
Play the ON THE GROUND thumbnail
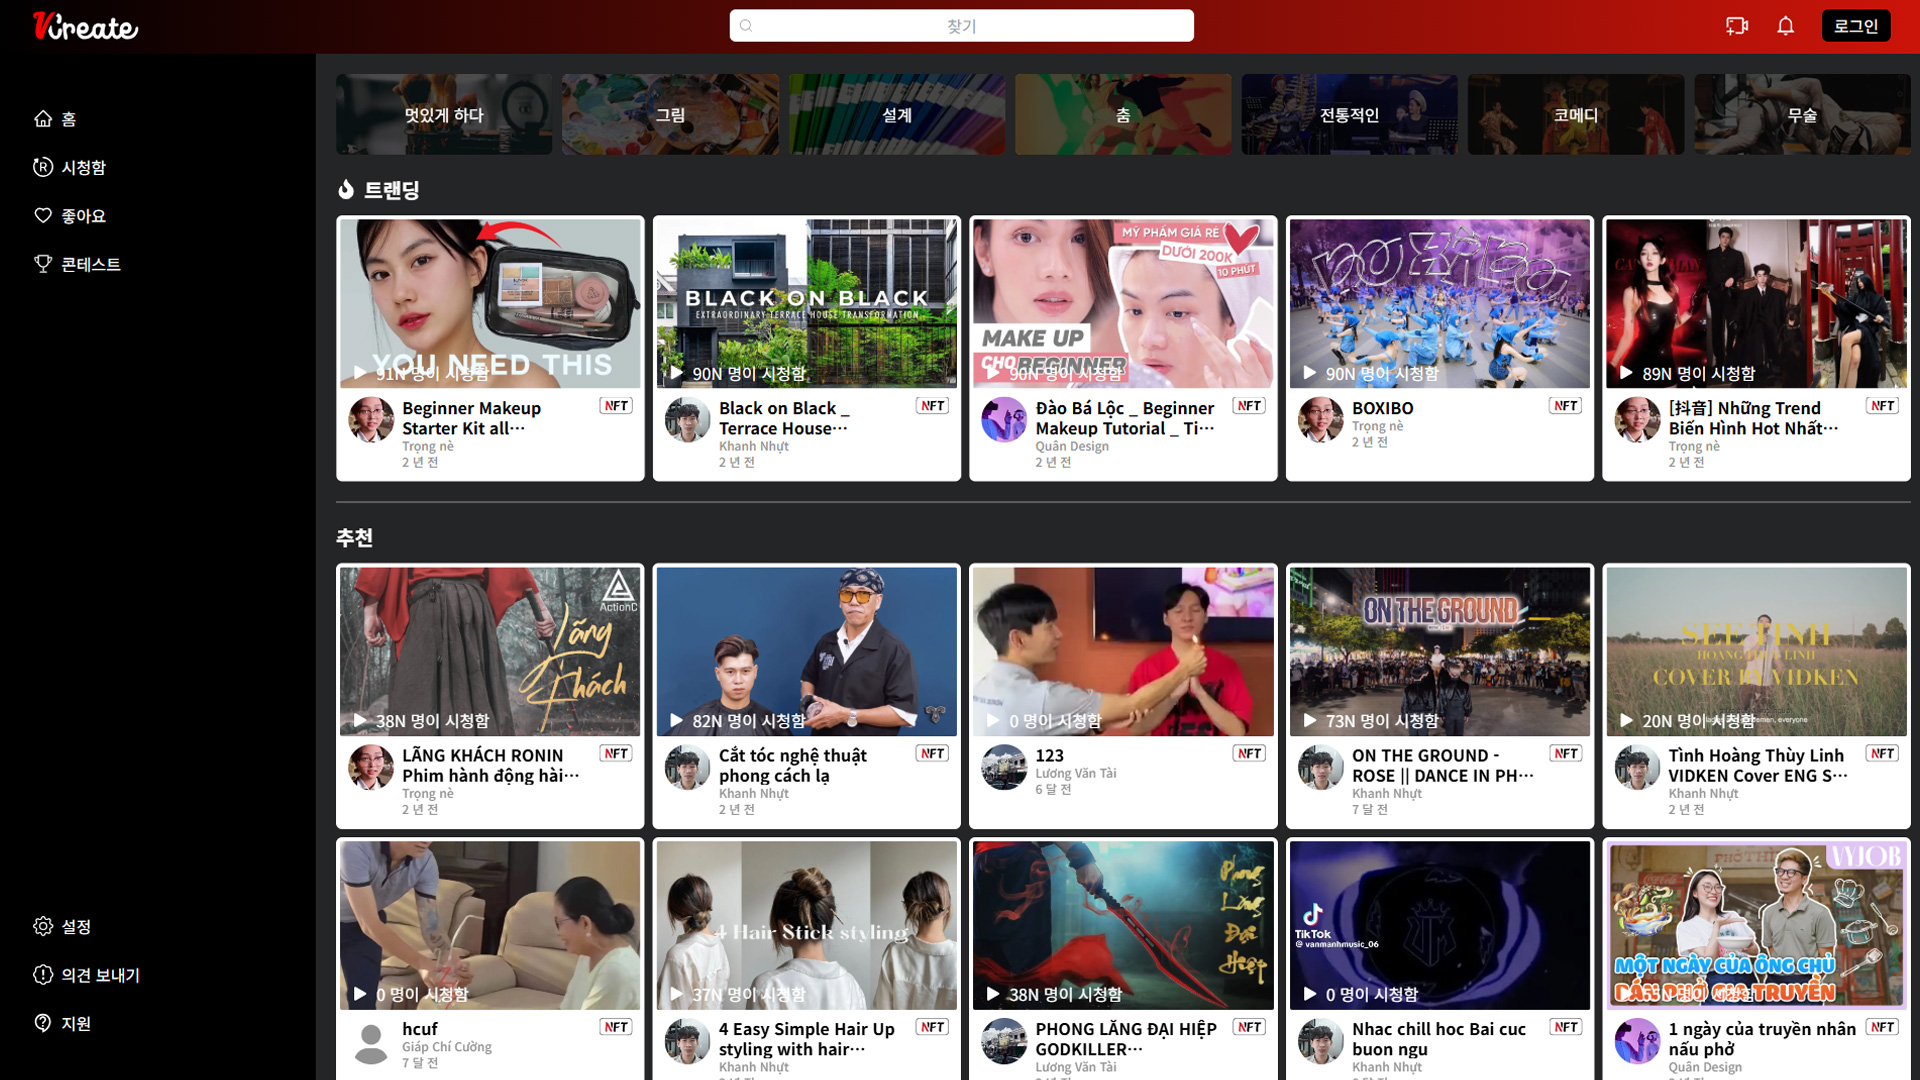[1439, 651]
